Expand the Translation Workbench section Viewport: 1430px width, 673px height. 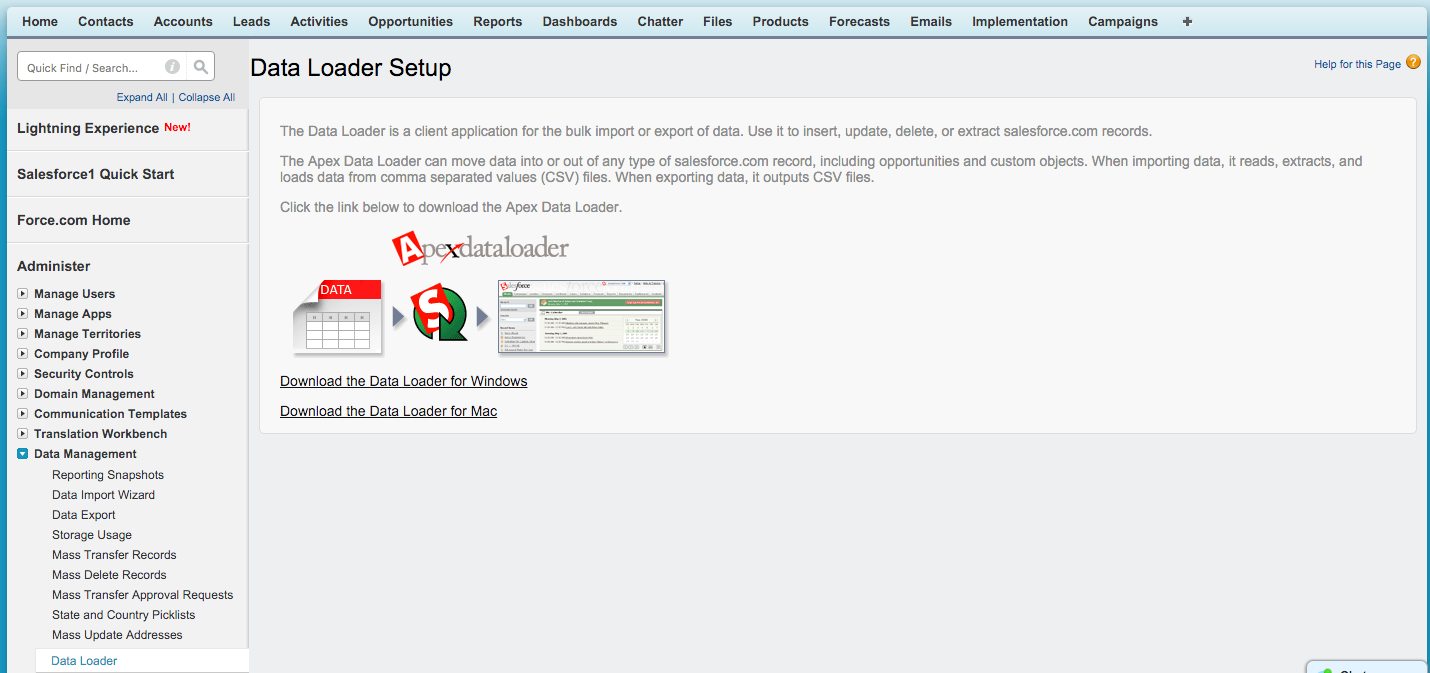23,434
